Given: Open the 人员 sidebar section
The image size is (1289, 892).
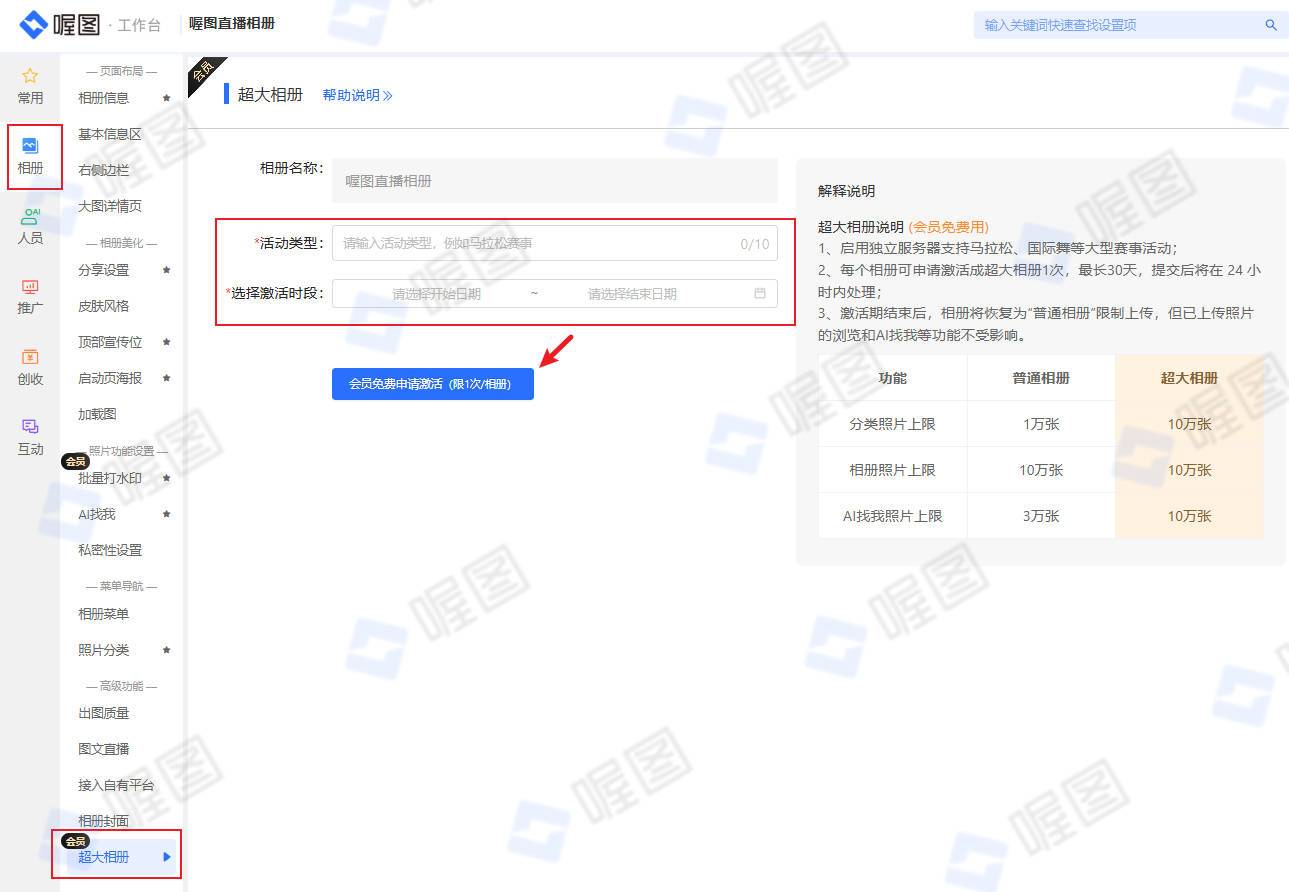Looking at the screenshot, I should (x=30, y=227).
